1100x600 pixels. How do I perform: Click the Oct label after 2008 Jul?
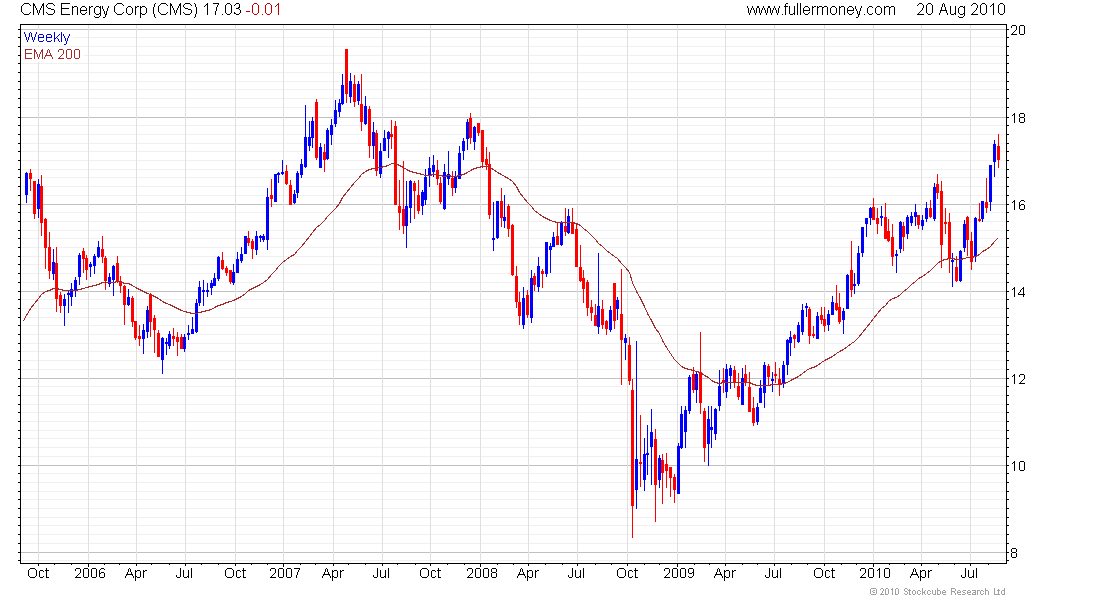(x=627, y=573)
